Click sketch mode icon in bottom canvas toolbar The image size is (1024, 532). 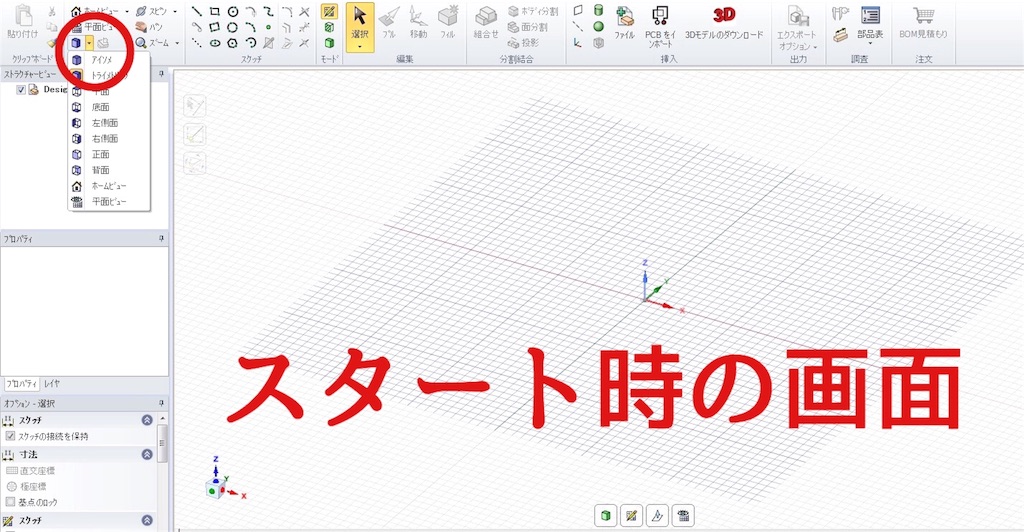pos(632,516)
